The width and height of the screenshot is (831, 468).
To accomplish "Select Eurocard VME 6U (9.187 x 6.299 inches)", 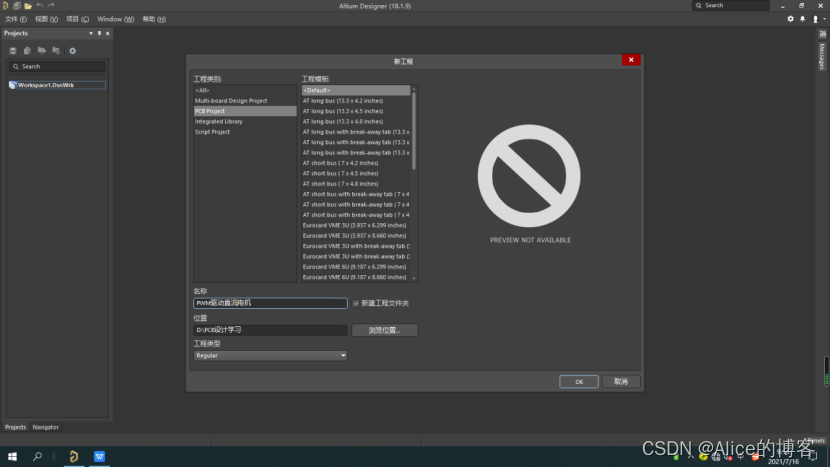I will pyautogui.click(x=356, y=267).
